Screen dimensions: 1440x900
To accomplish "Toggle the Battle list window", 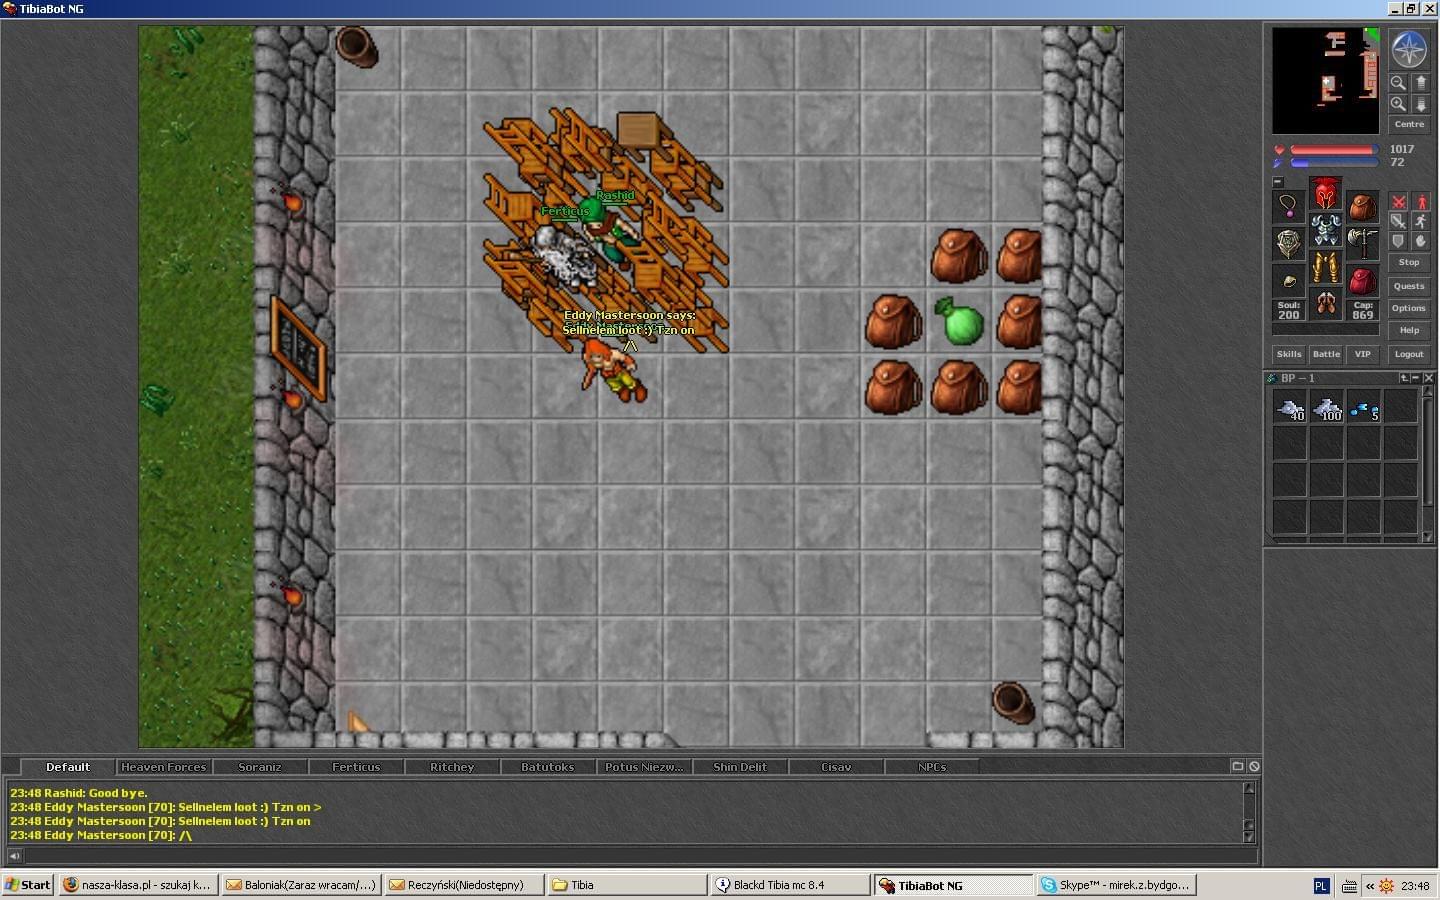I will 1326,355.
